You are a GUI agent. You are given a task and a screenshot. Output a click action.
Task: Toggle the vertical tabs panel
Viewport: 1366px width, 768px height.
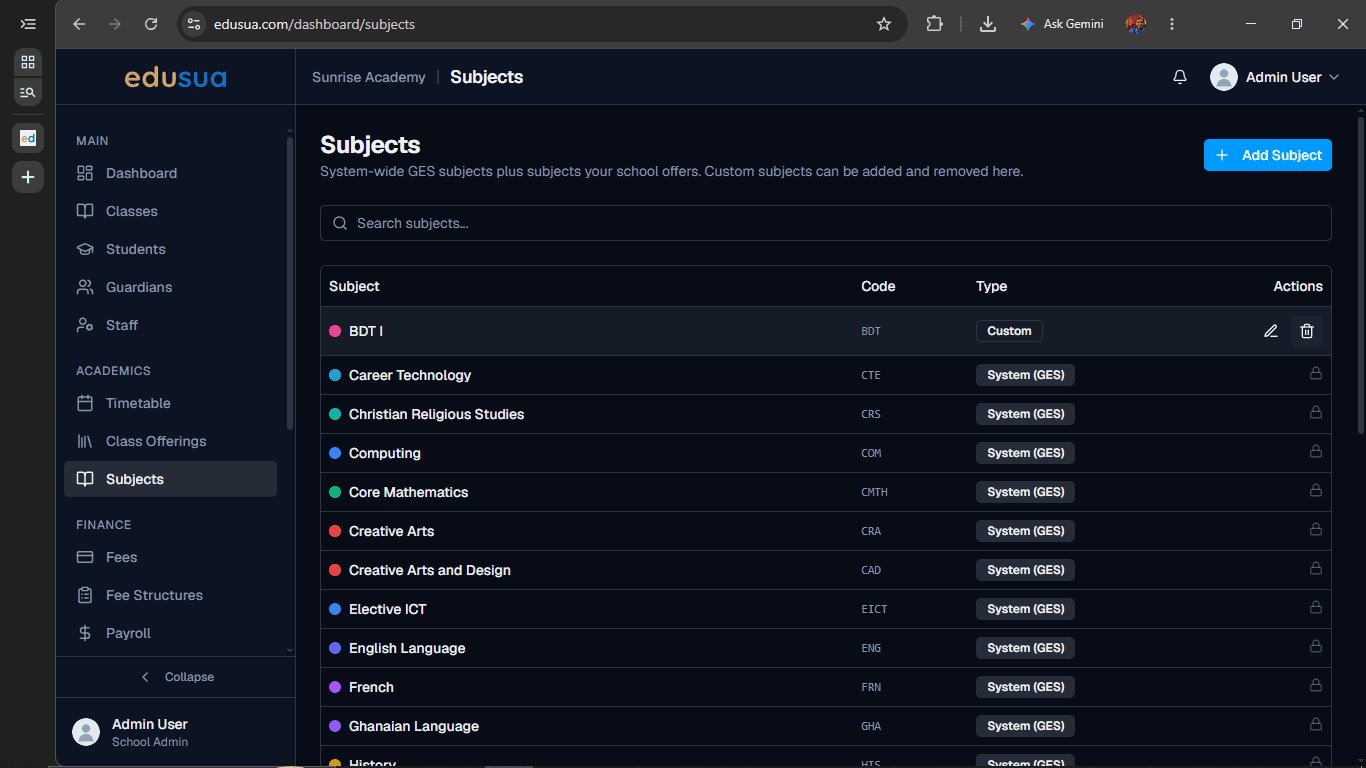(x=28, y=24)
